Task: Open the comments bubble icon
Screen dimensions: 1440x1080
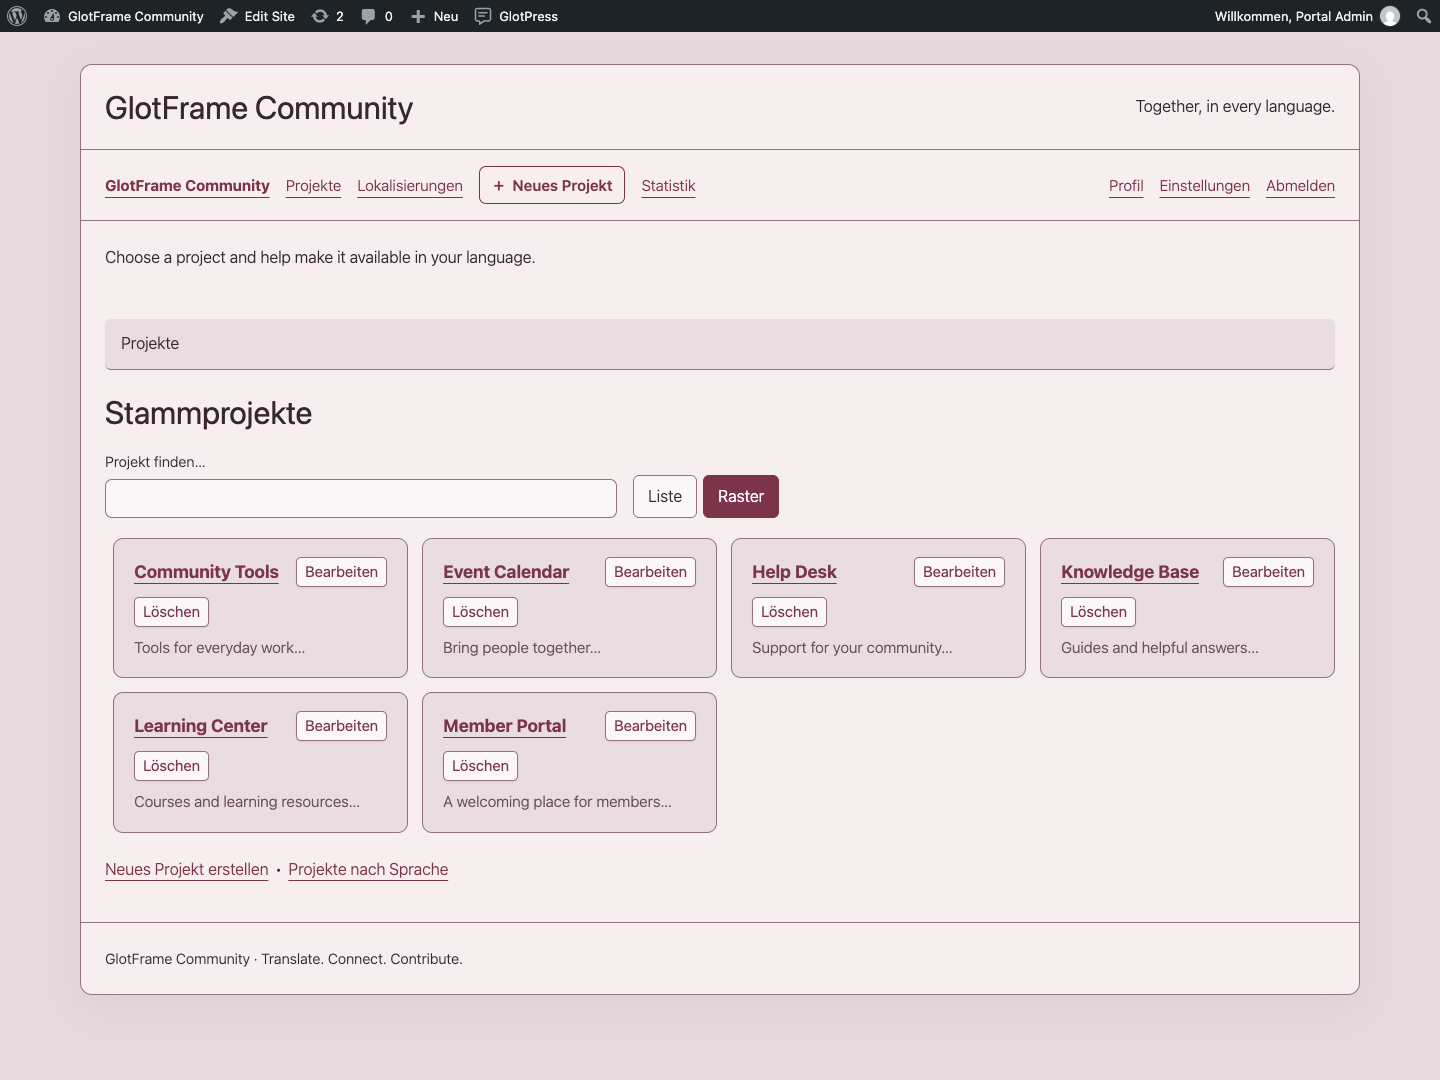Action: pyautogui.click(x=377, y=16)
